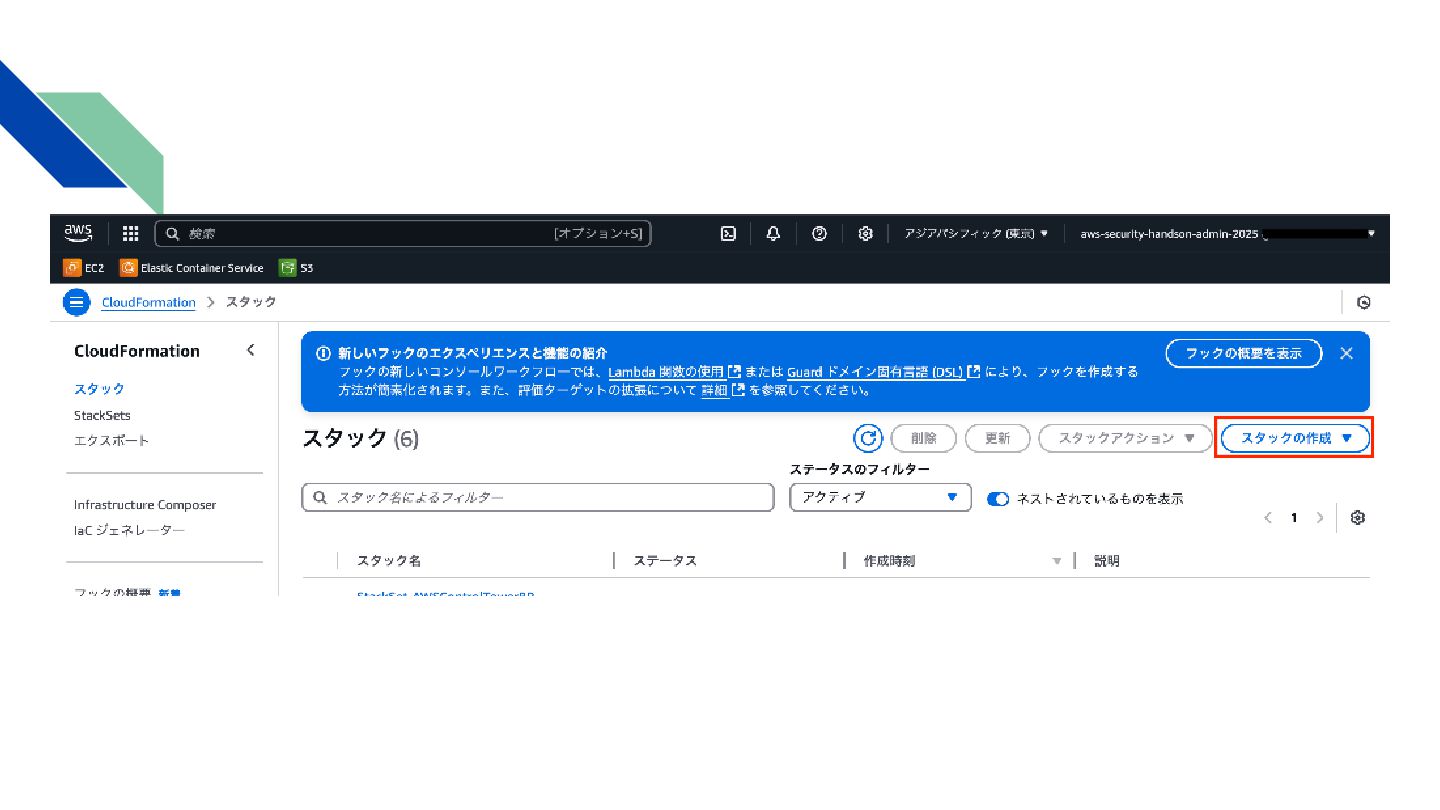This screenshot has height=810, width=1440.
Task: Click the search field in top bar
Action: tap(402, 233)
